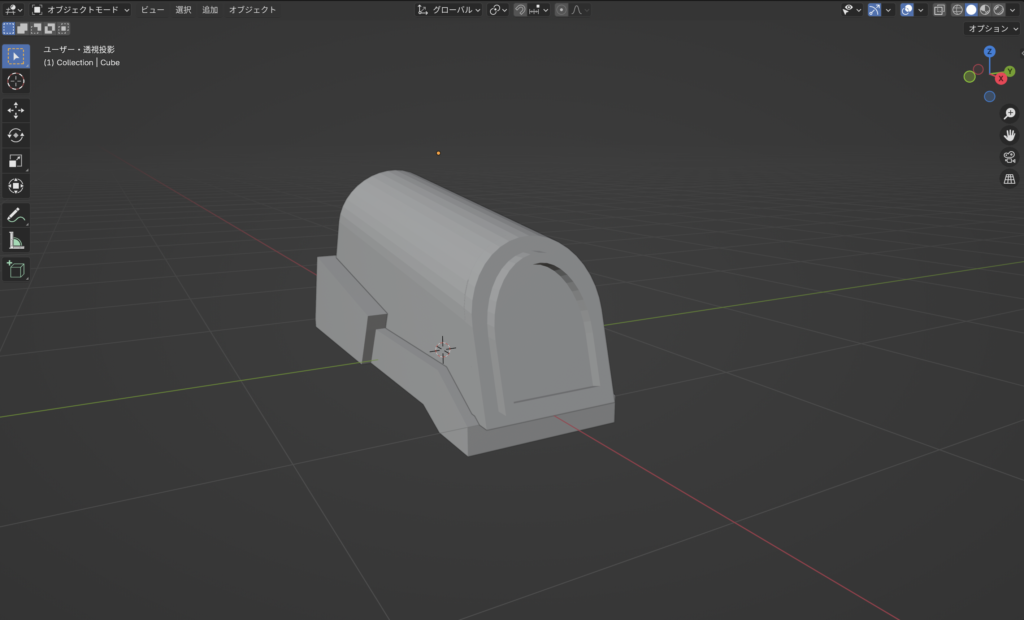Toggle camera view with camera icon
The width and height of the screenshot is (1024, 620).
point(1009,157)
